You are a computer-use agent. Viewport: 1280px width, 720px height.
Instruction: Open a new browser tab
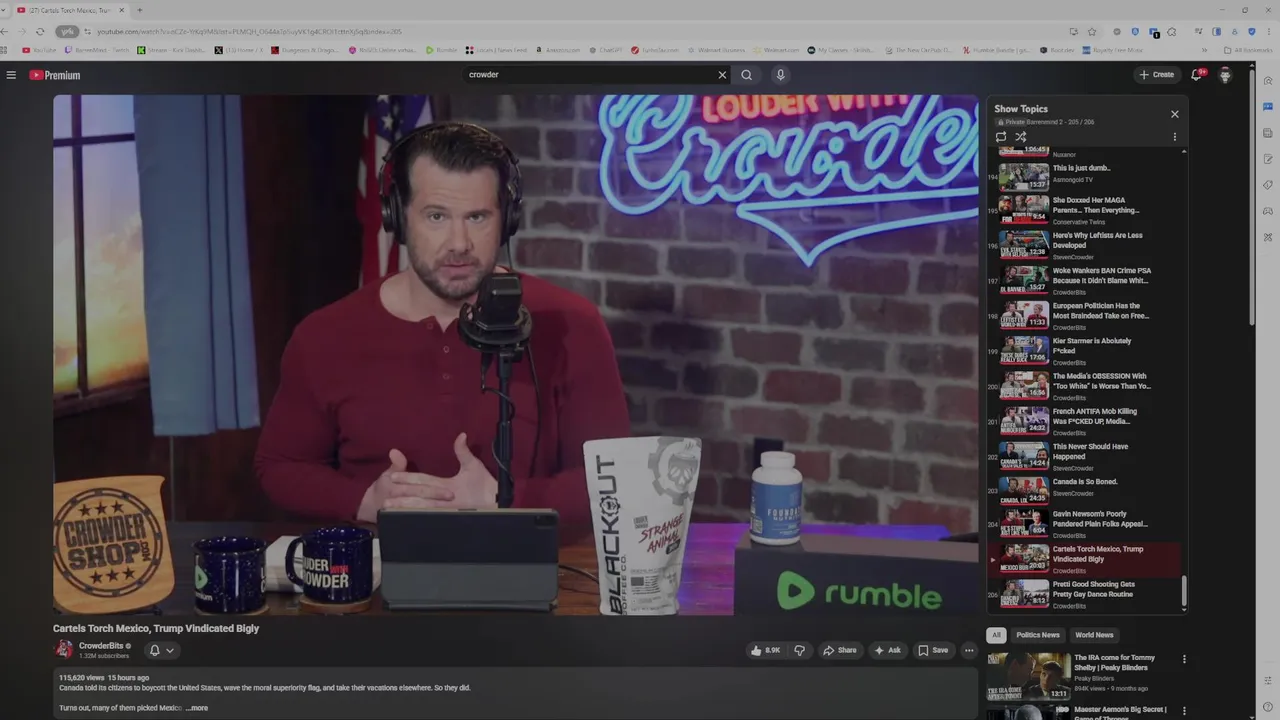[139, 10]
